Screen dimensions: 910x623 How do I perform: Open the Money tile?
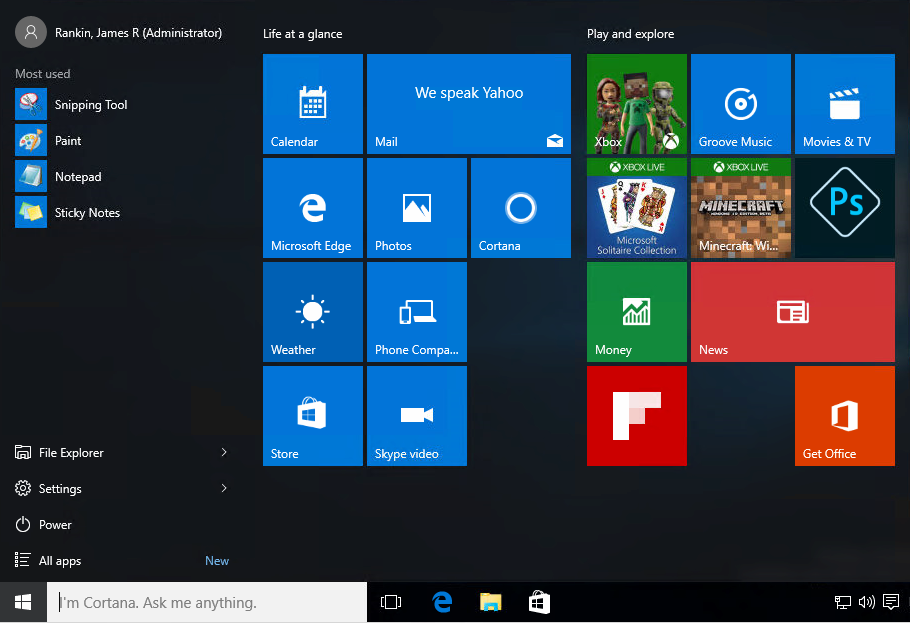click(x=637, y=312)
